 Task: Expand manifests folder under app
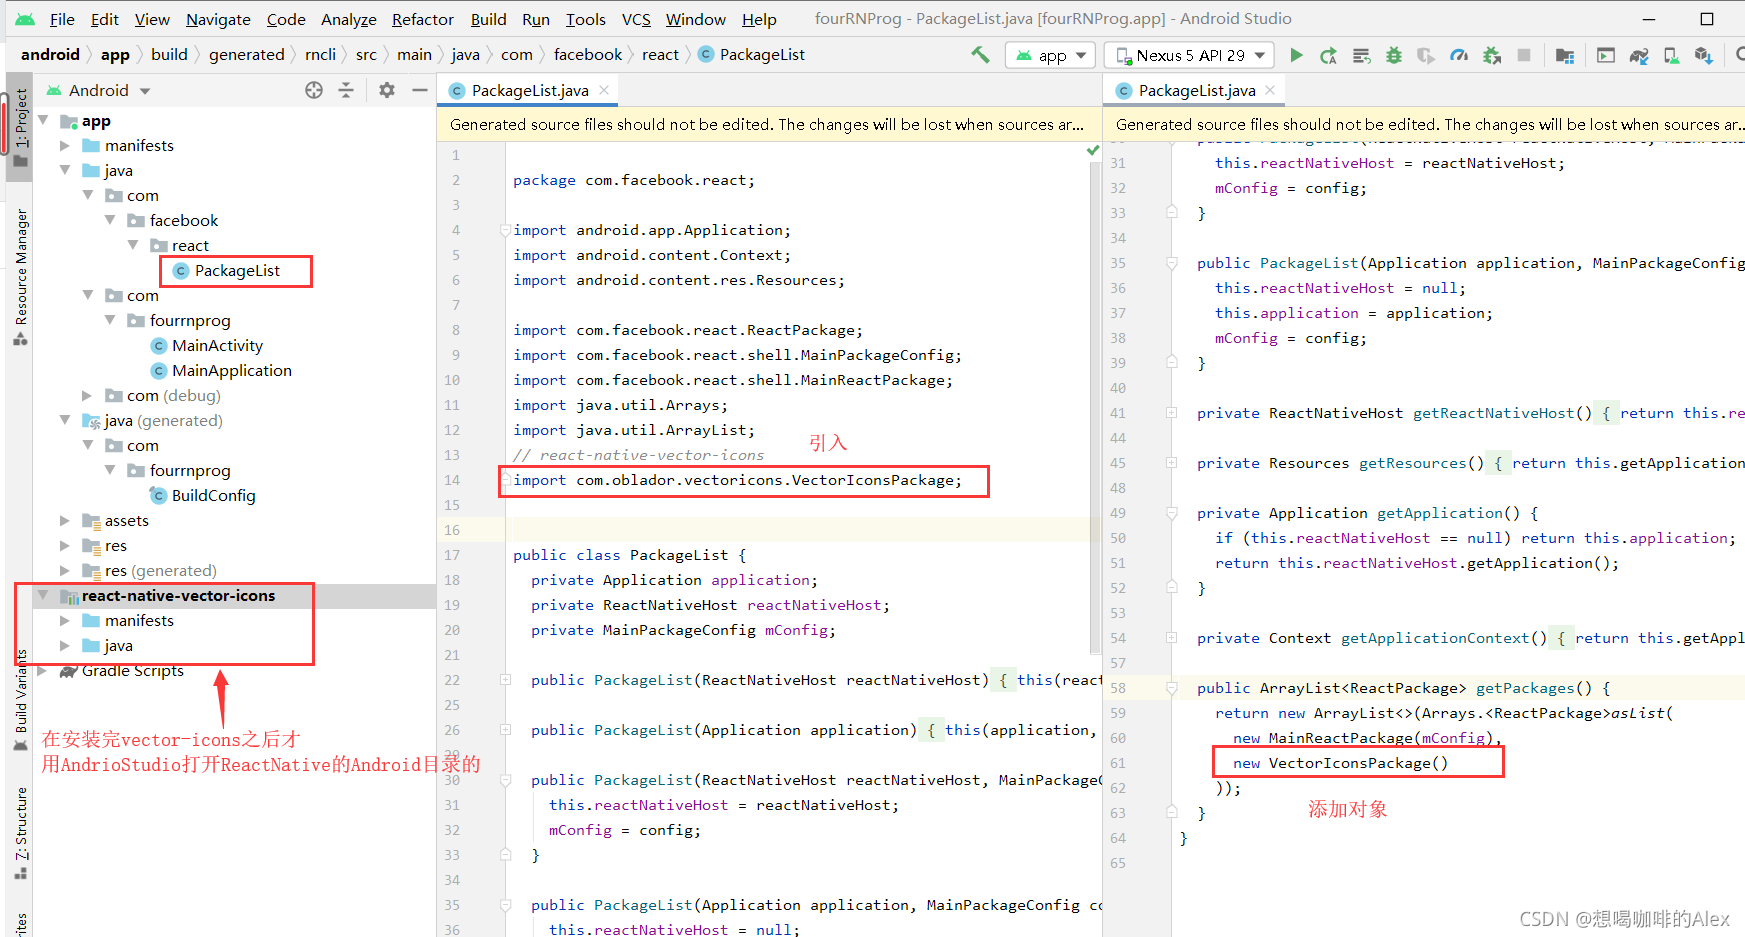(65, 145)
